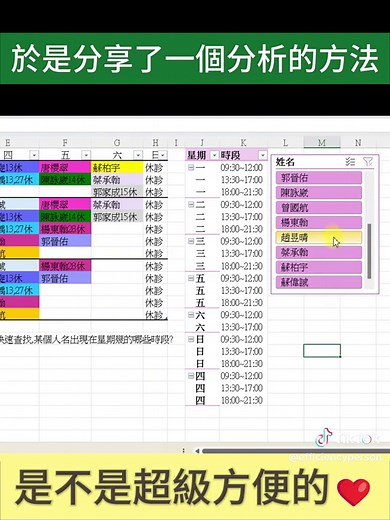
Task: Open the 五 column filter dropdown
Action: [86, 155]
